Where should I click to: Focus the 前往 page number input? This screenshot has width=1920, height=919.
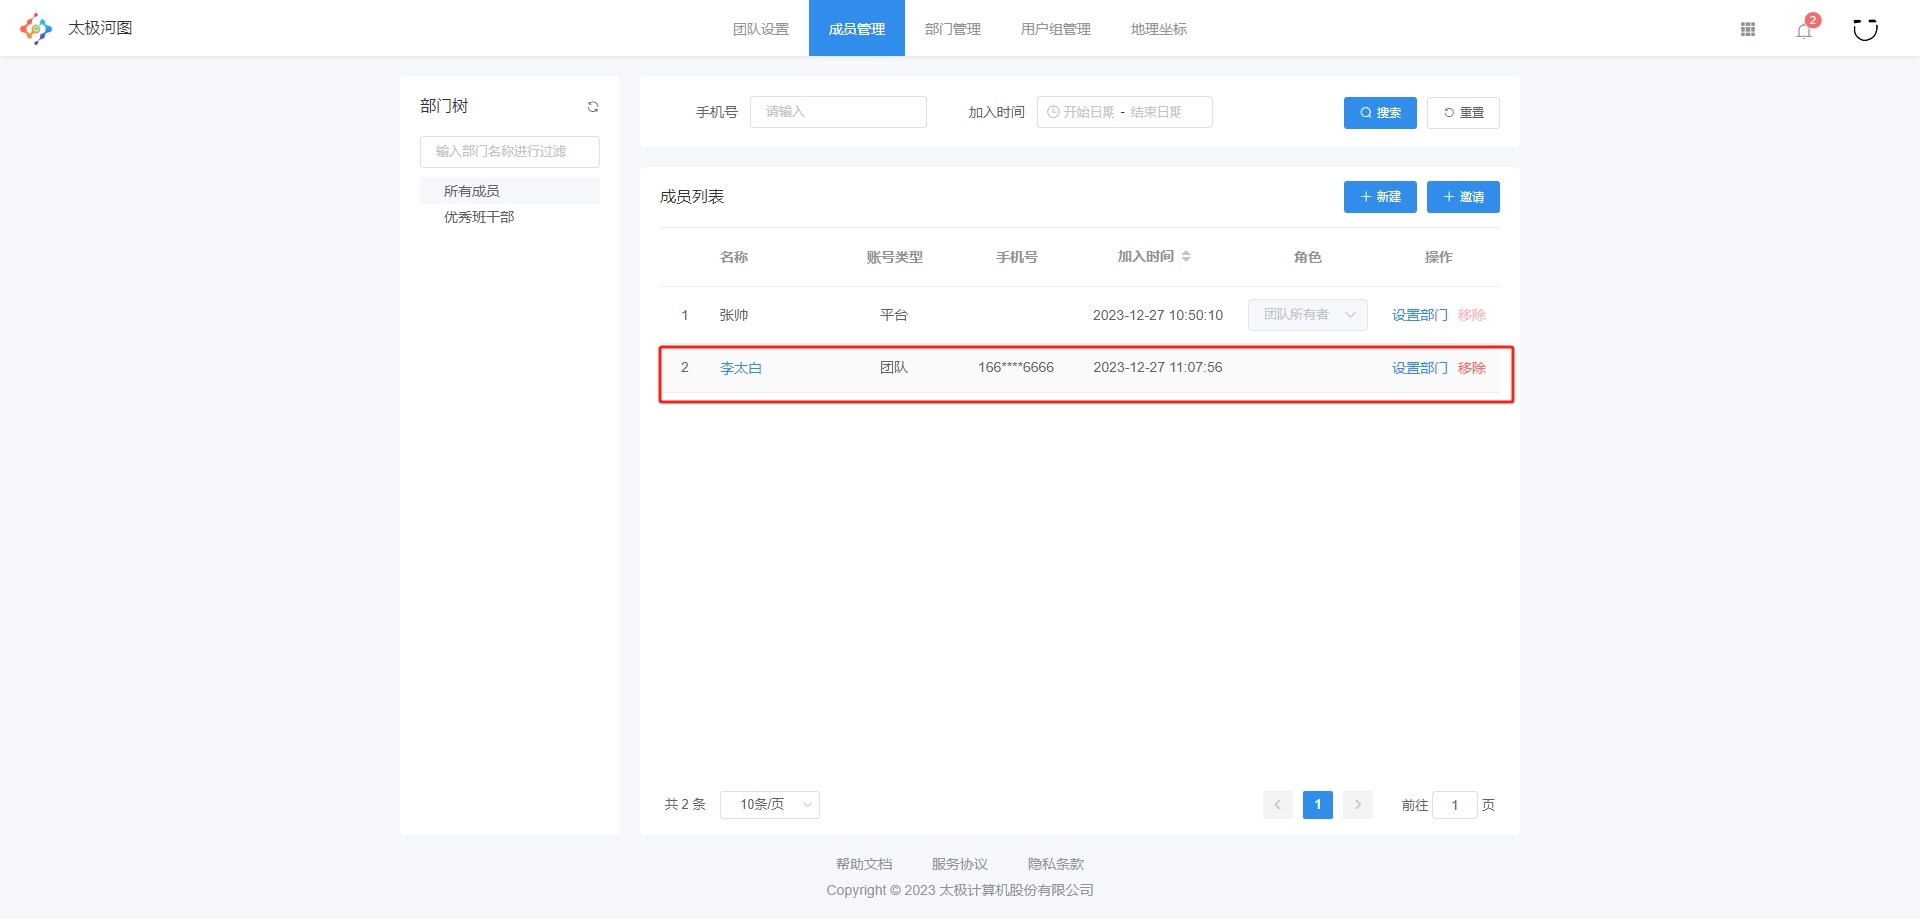click(1455, 805)
